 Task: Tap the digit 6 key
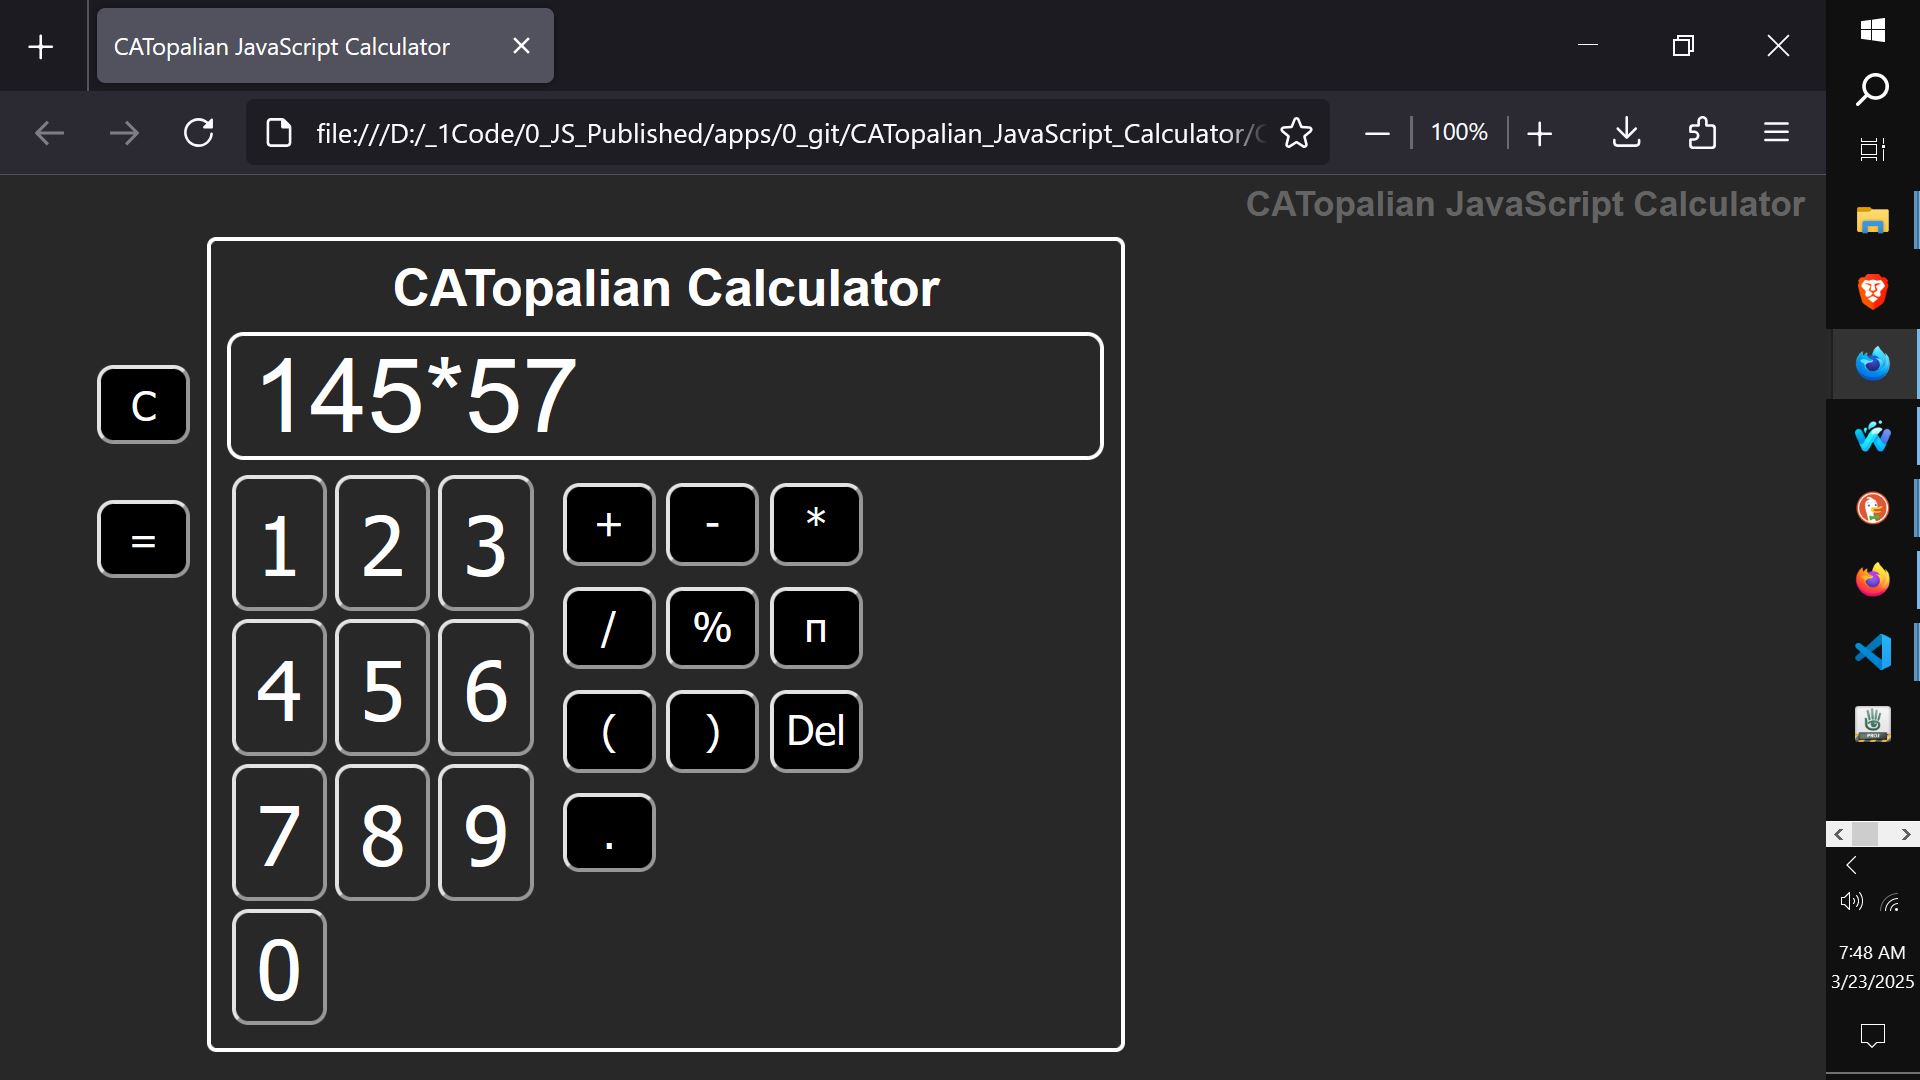[x=485, y=688]
